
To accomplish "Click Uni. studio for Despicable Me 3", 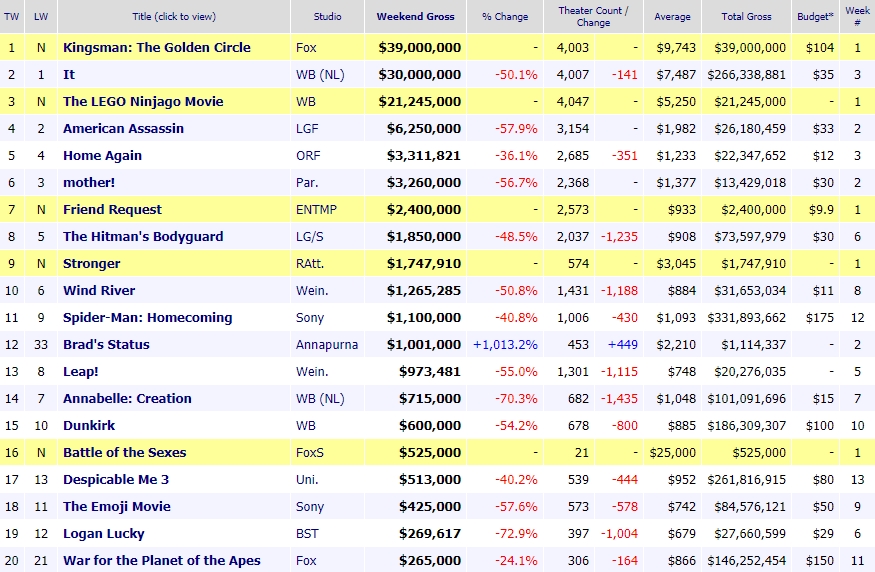I will point(307,479).
